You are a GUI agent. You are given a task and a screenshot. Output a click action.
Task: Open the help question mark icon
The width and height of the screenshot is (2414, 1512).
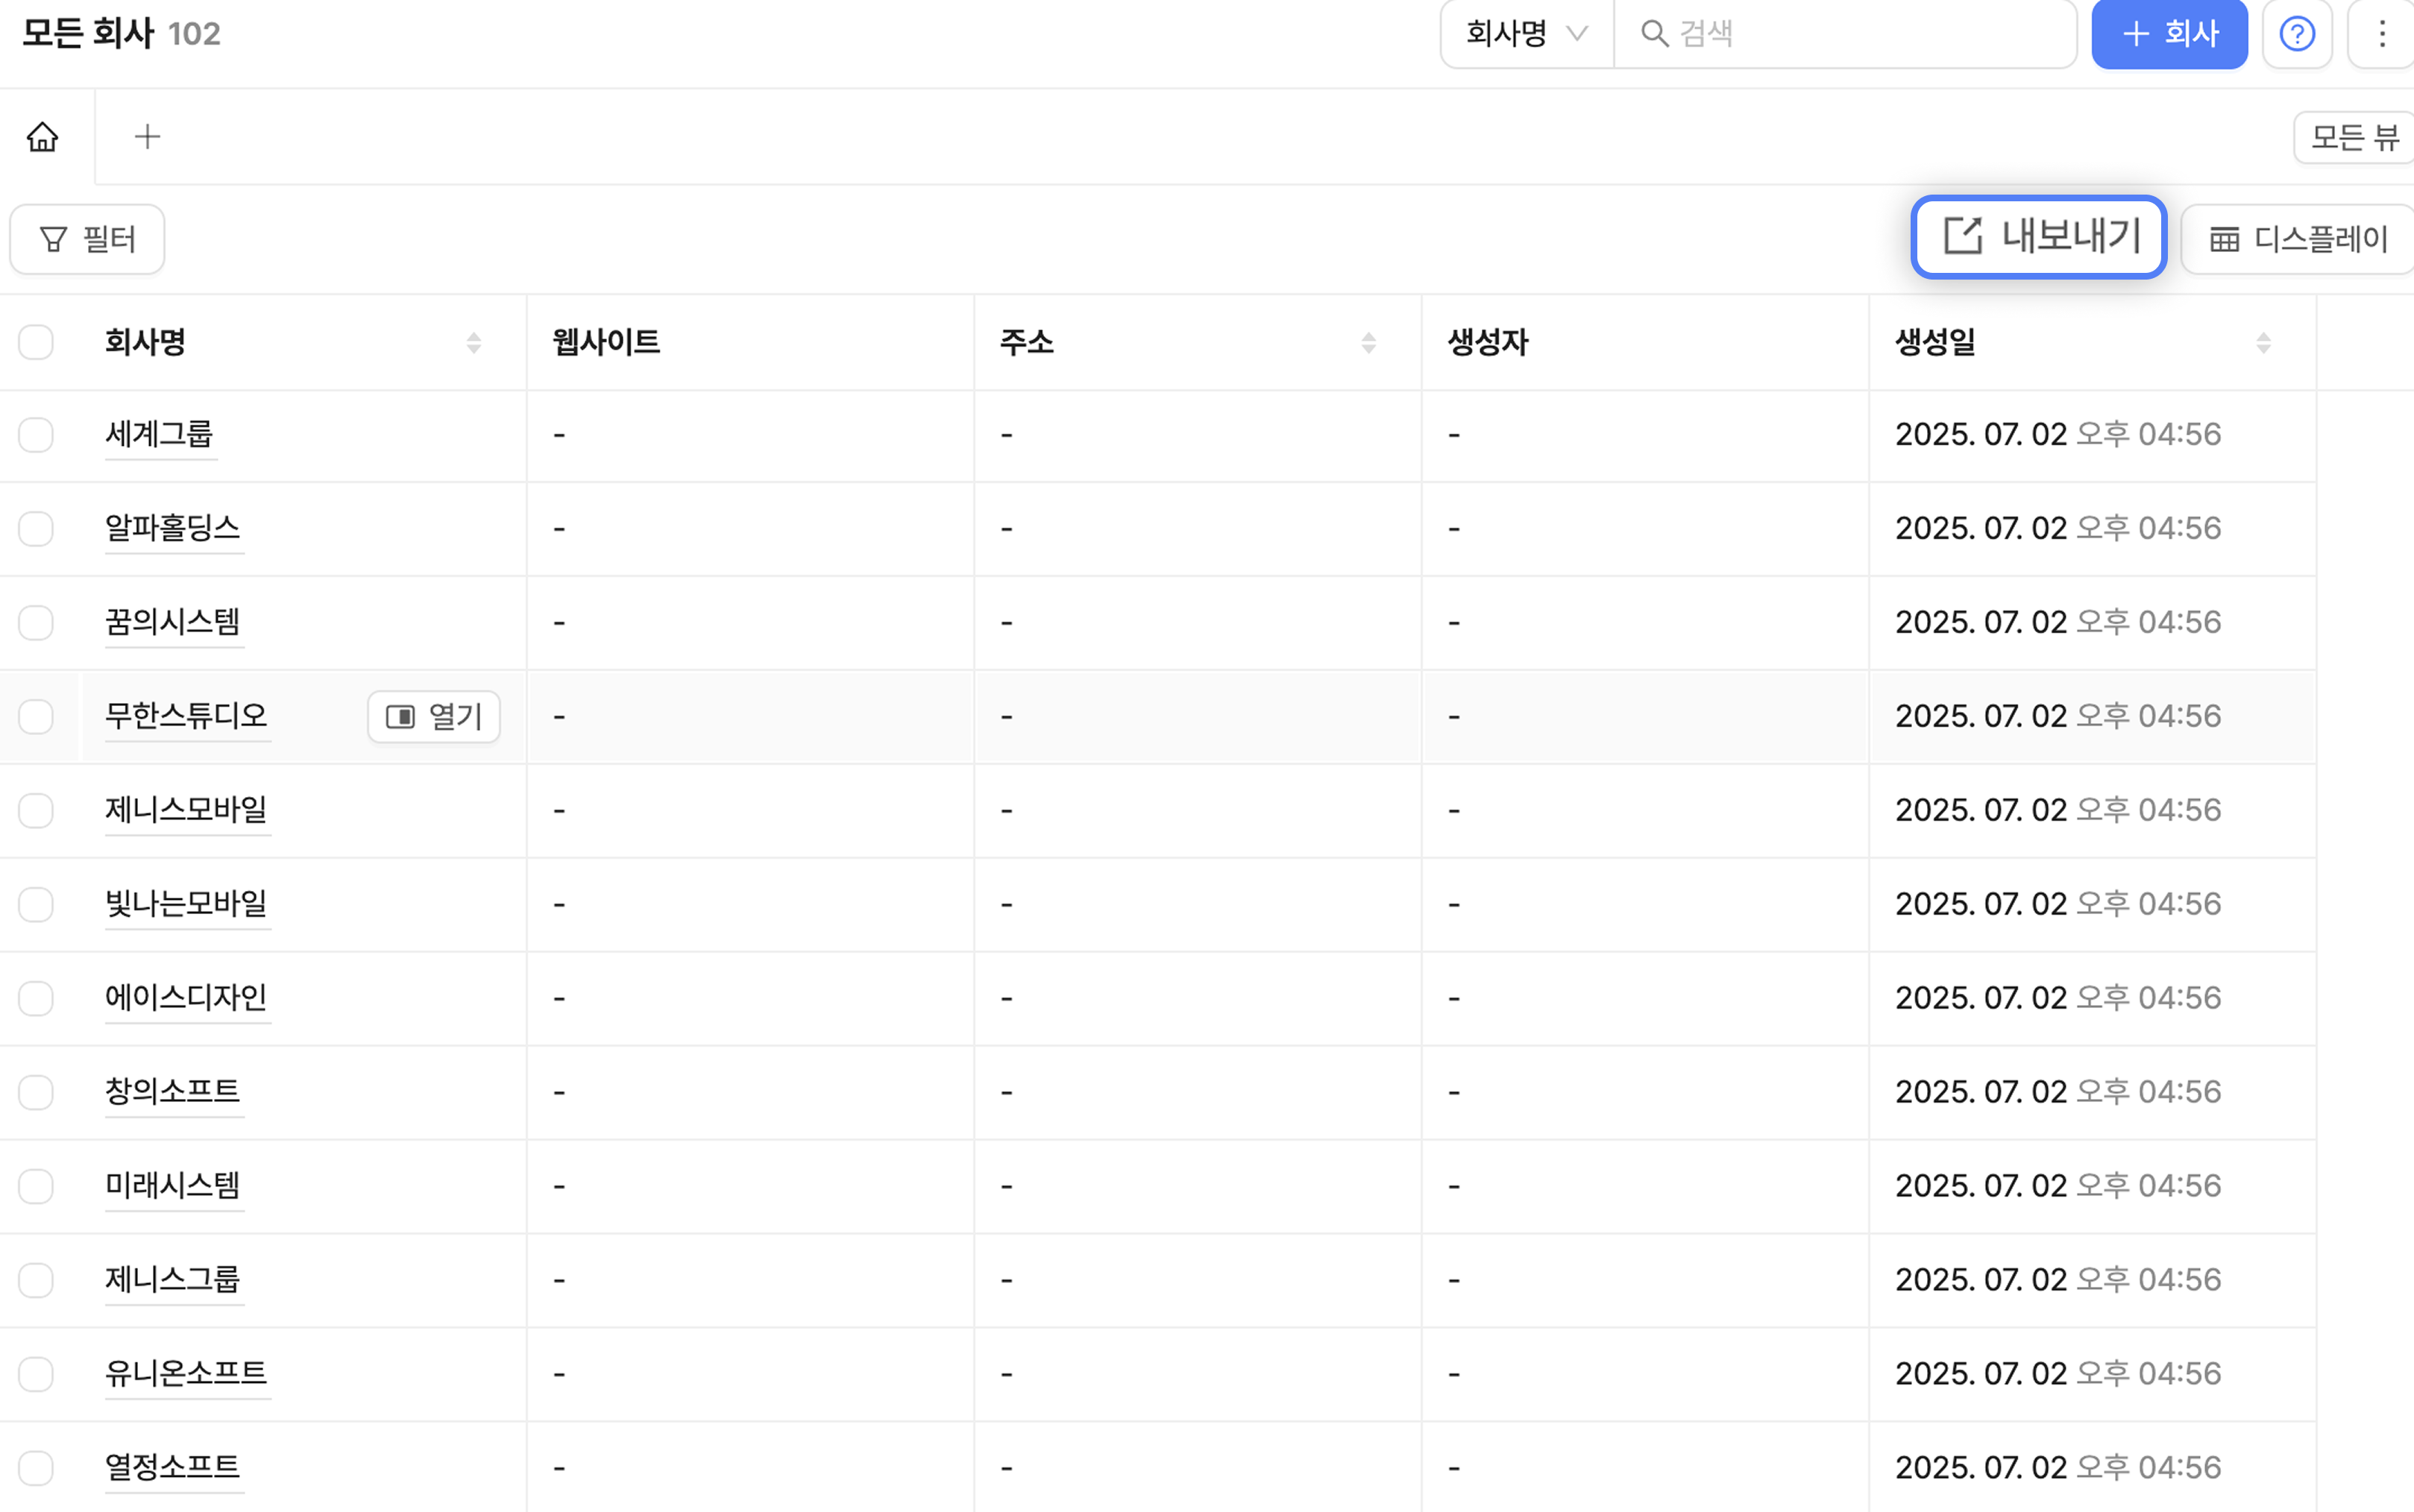[x=2296, y=34]
